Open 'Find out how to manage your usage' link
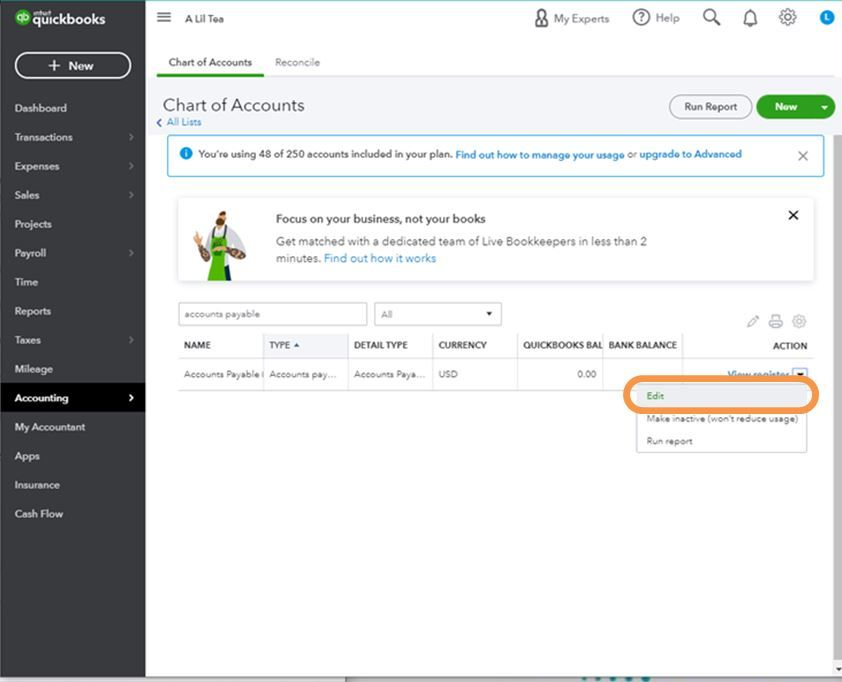 pyautogui.click(x=540, y=155)
